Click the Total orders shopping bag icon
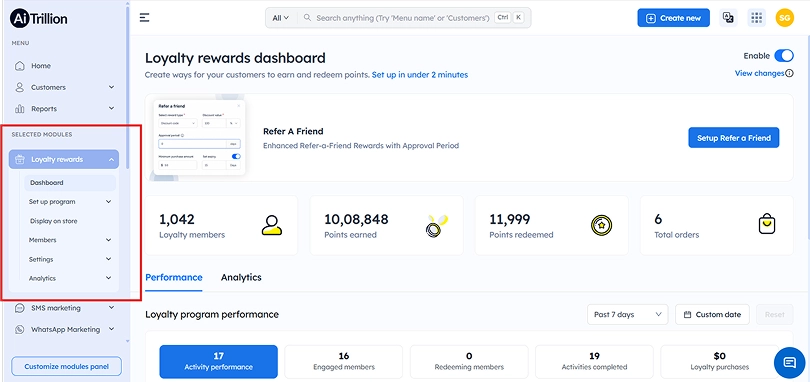810x382 pixels. click(767, 224)
